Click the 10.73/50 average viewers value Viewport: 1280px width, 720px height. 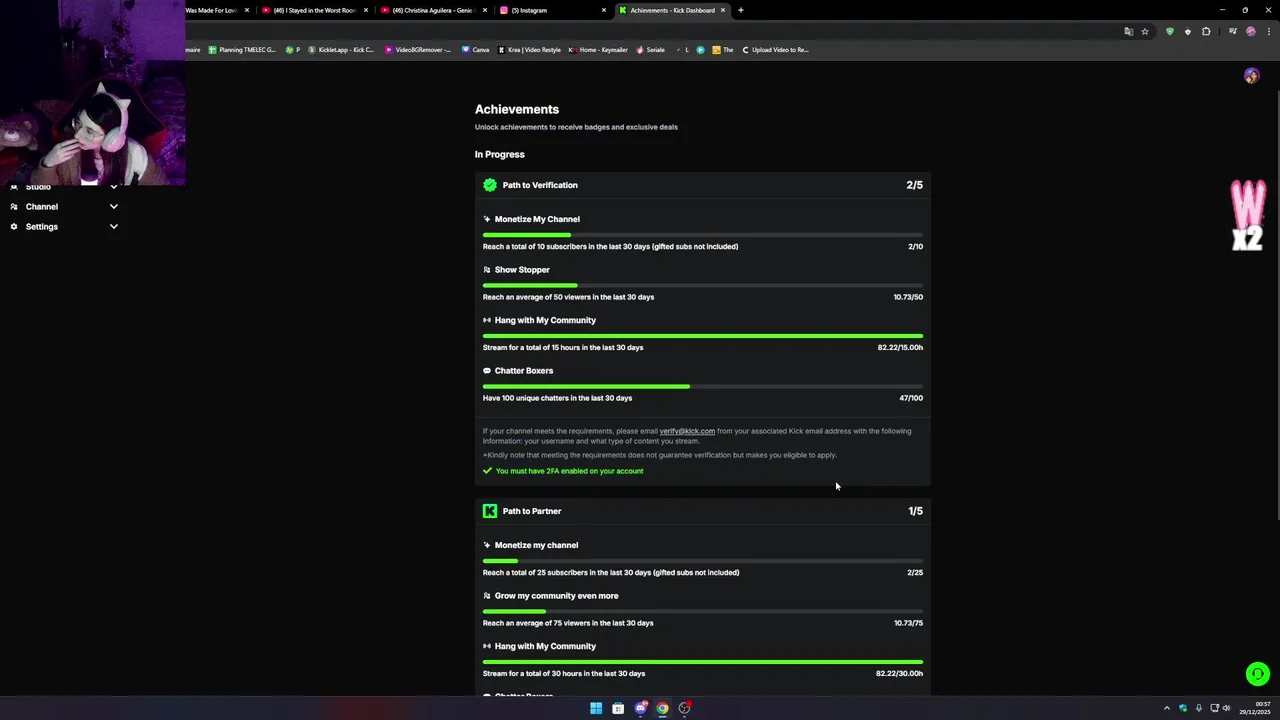pos(908,297)
